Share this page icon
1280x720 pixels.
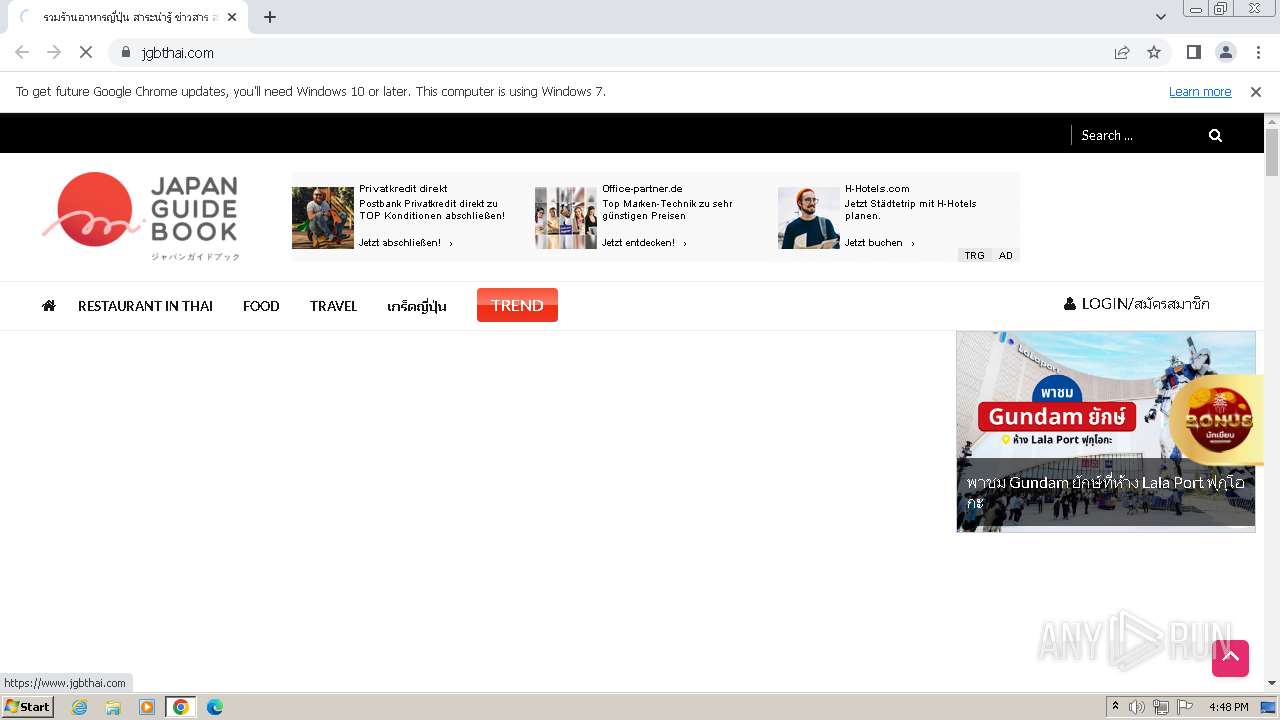tap(1122, 53)
